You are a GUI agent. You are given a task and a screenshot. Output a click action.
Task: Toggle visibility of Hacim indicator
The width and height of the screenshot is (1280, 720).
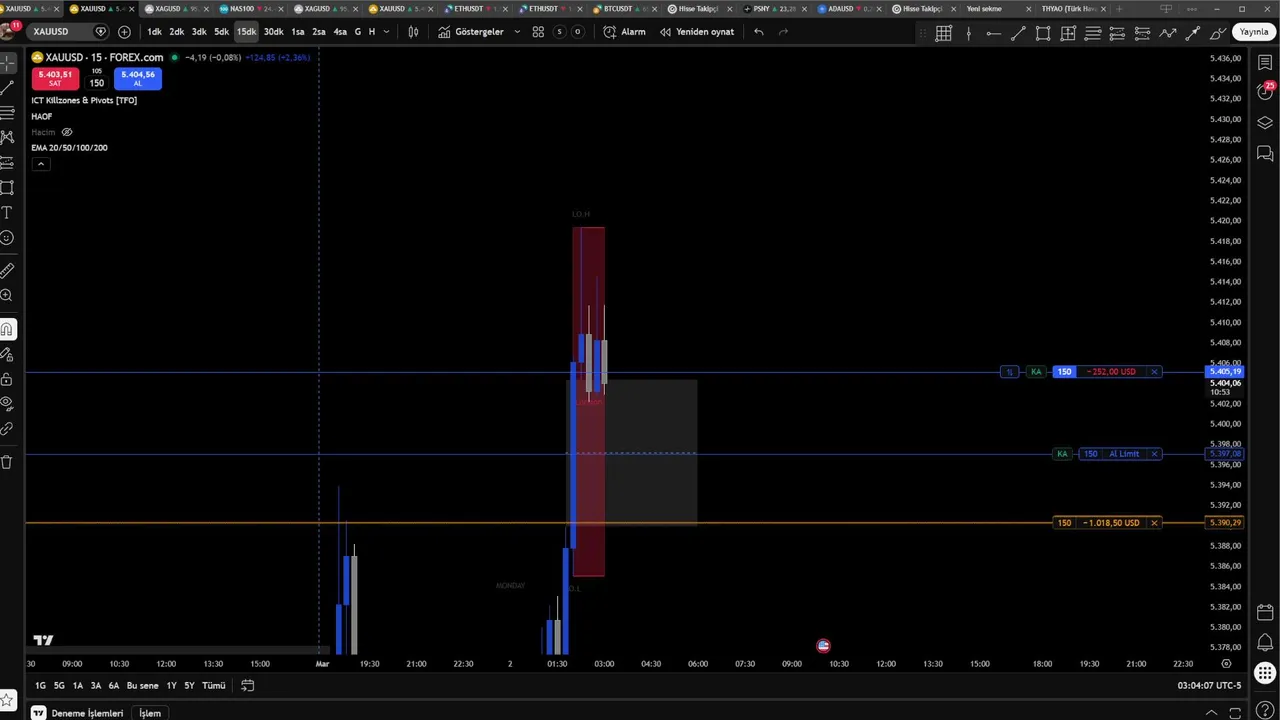(67, 132)
